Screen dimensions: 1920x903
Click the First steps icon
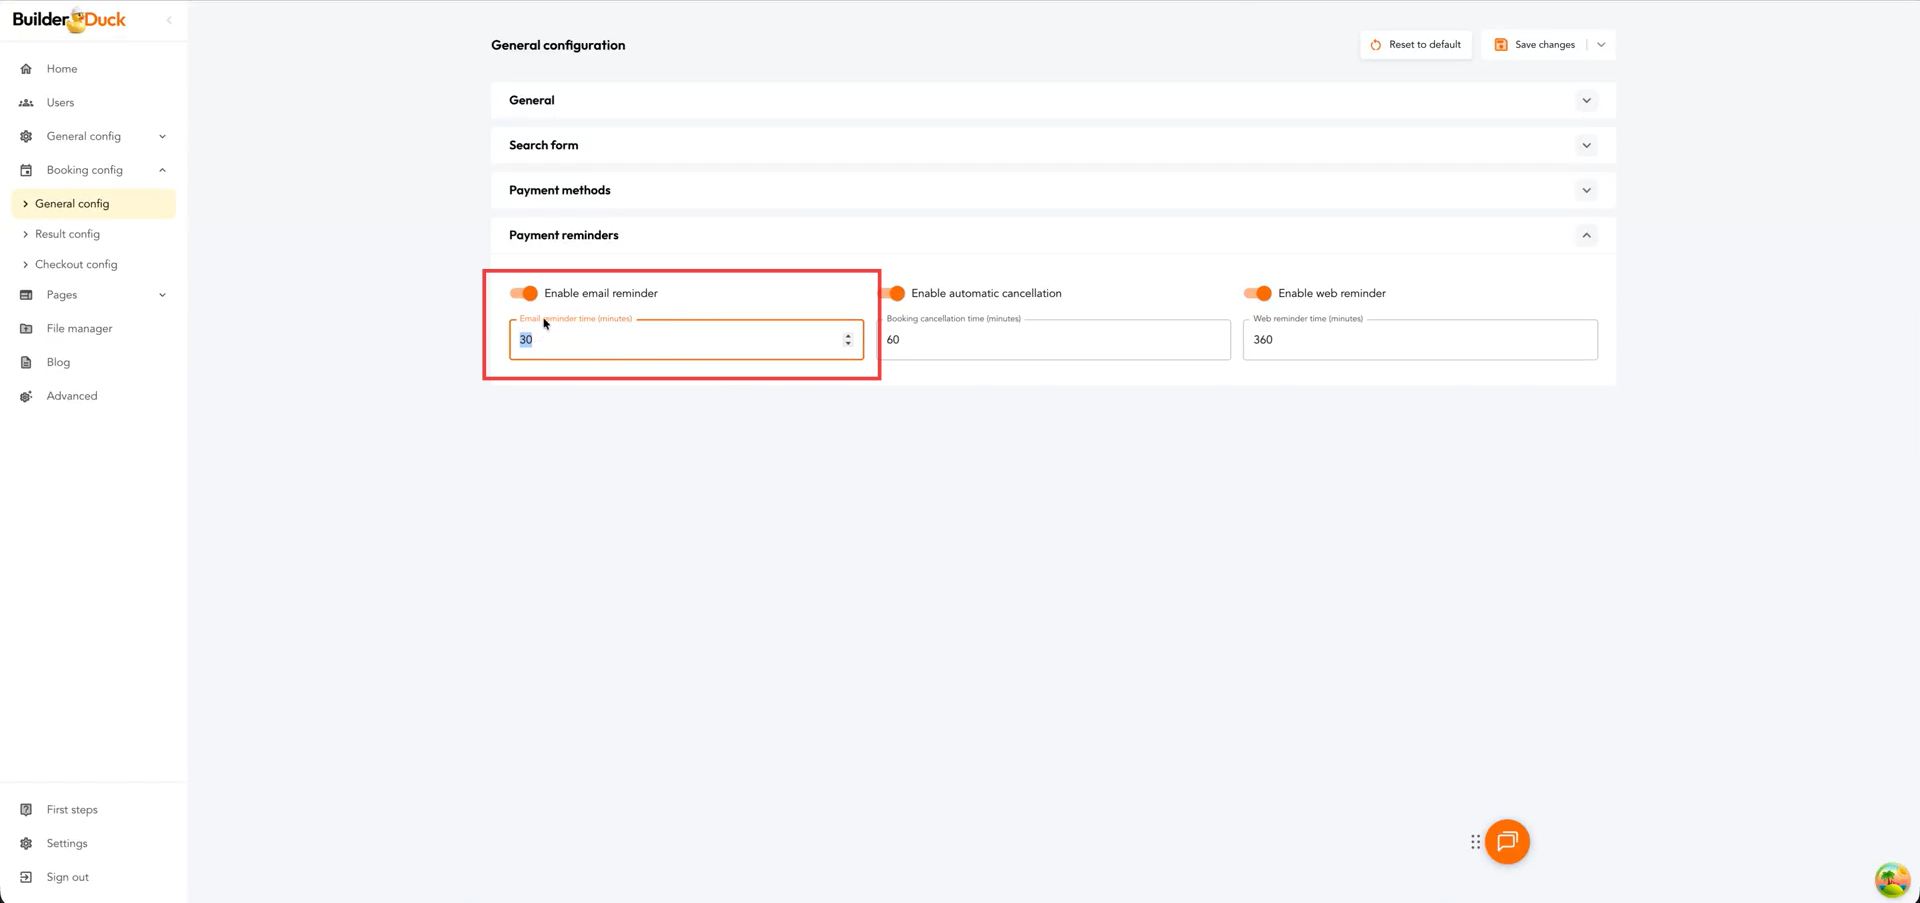26,810
